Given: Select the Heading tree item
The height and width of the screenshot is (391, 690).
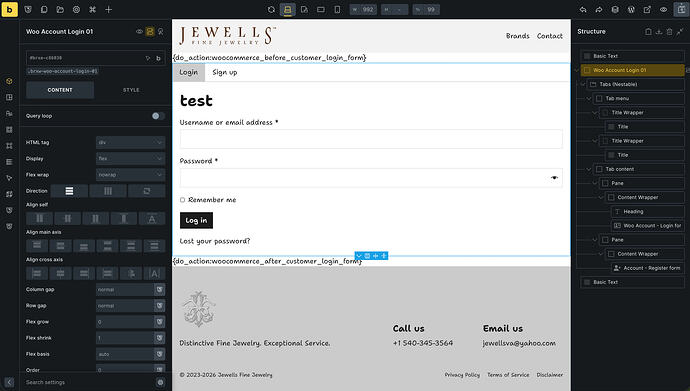Looking at the screenshot, I should (x=648, y=212).
